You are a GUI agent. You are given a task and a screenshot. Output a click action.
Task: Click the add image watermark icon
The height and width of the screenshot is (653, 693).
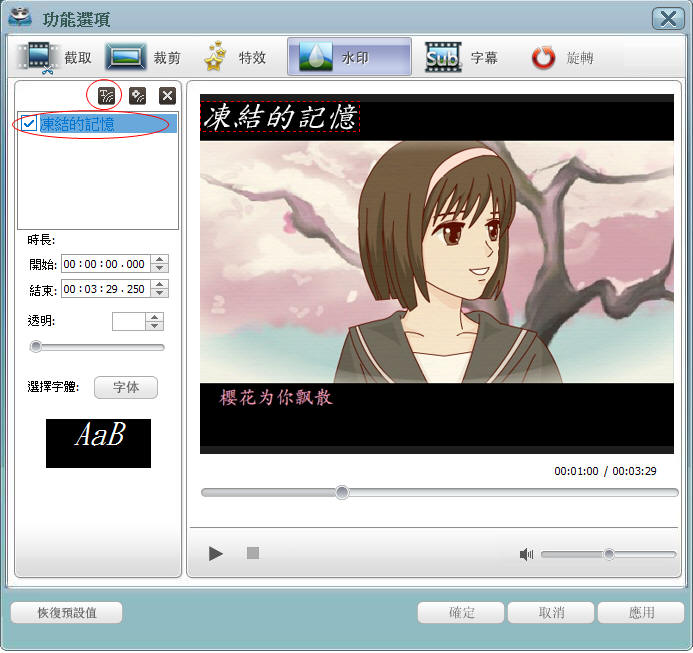[x=137, y=96]
